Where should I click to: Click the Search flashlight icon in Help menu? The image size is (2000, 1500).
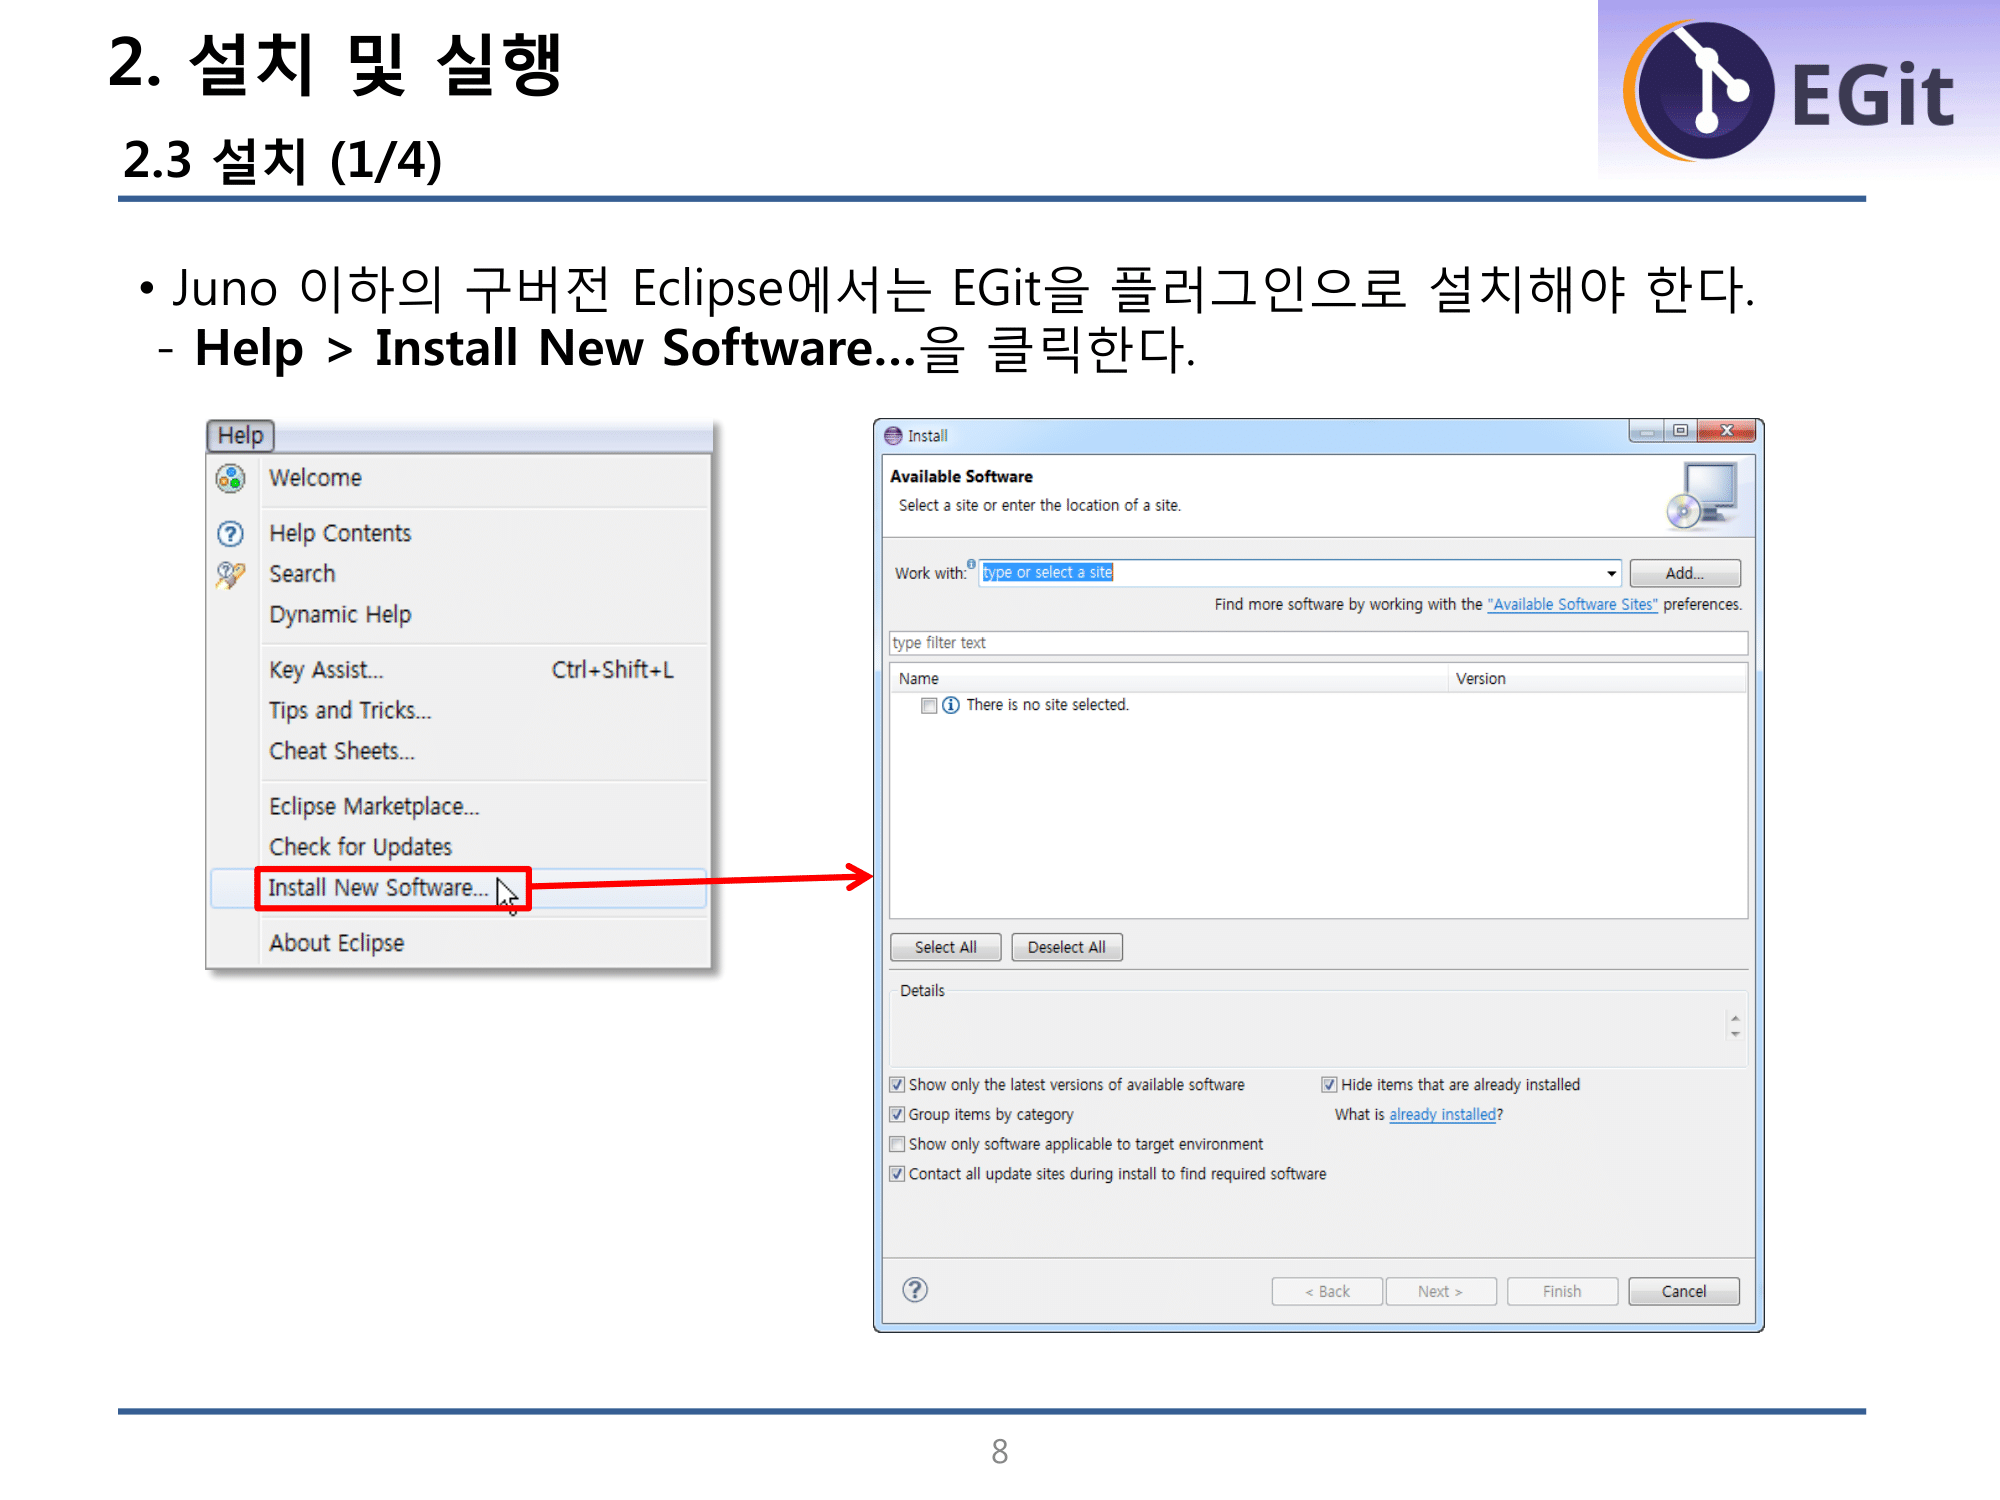tap(230, 574)
